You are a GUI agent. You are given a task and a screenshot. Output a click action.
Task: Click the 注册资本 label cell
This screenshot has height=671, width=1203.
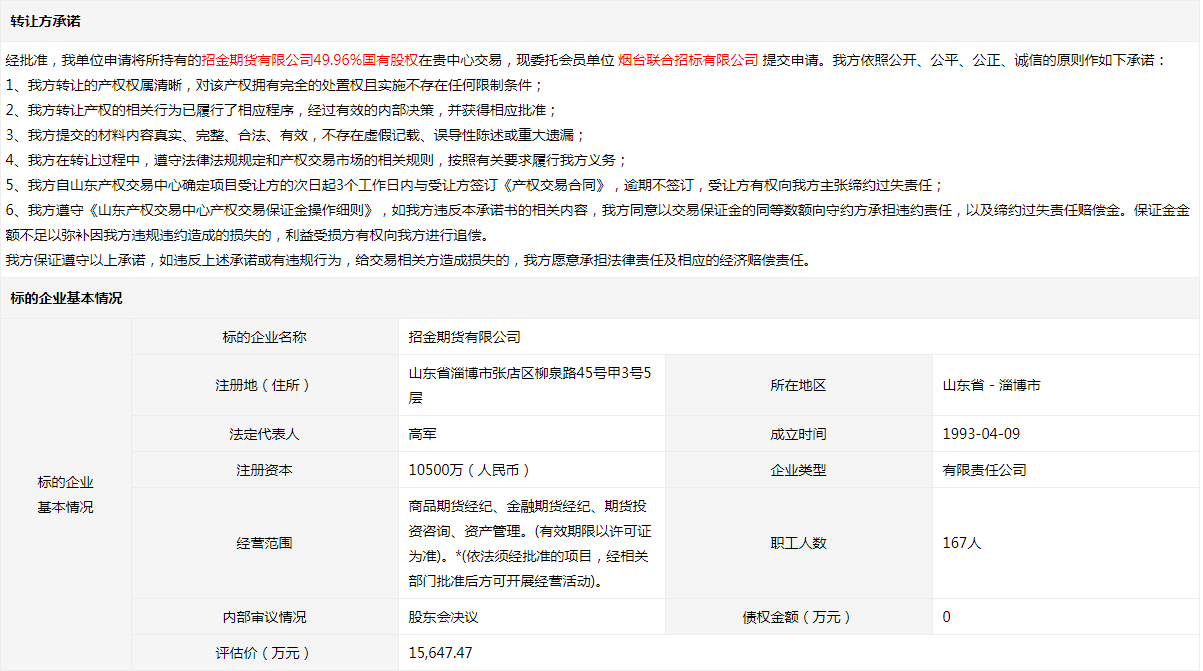pos(265,470)
